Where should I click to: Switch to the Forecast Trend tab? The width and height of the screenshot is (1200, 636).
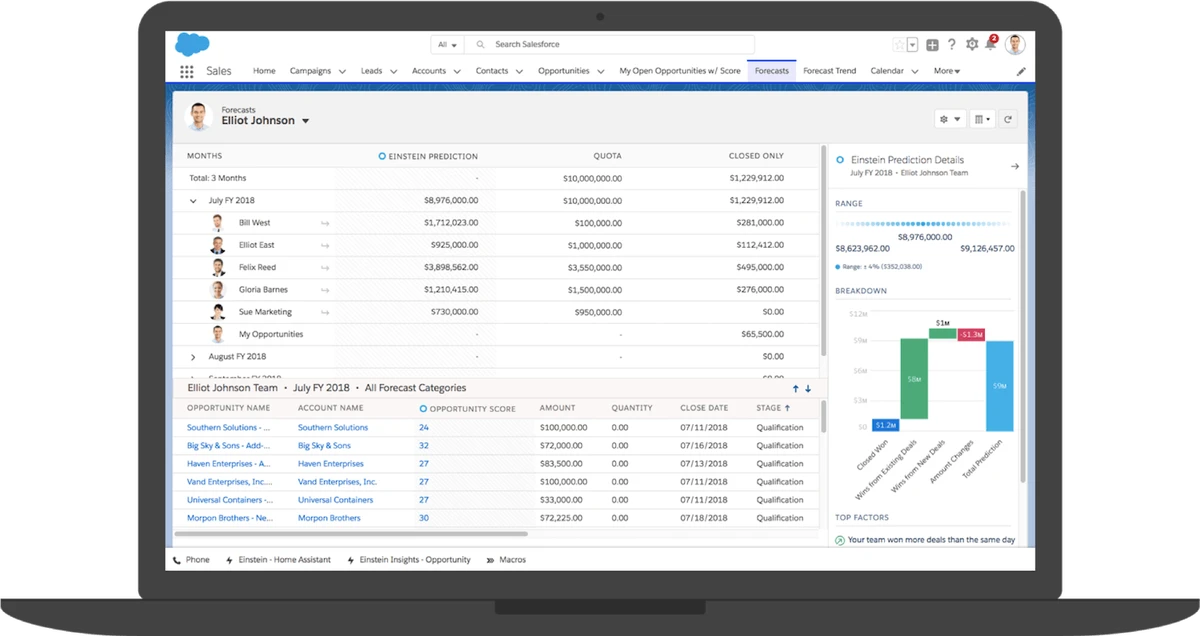point(829,71)
